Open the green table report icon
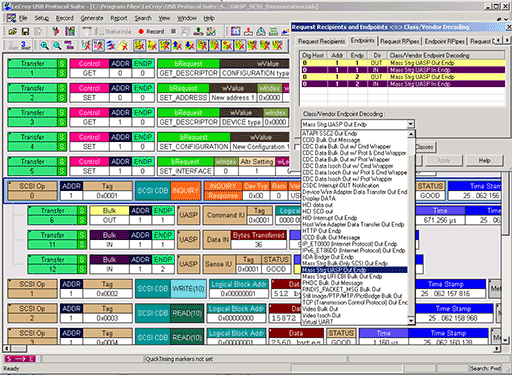 (273, 31)
